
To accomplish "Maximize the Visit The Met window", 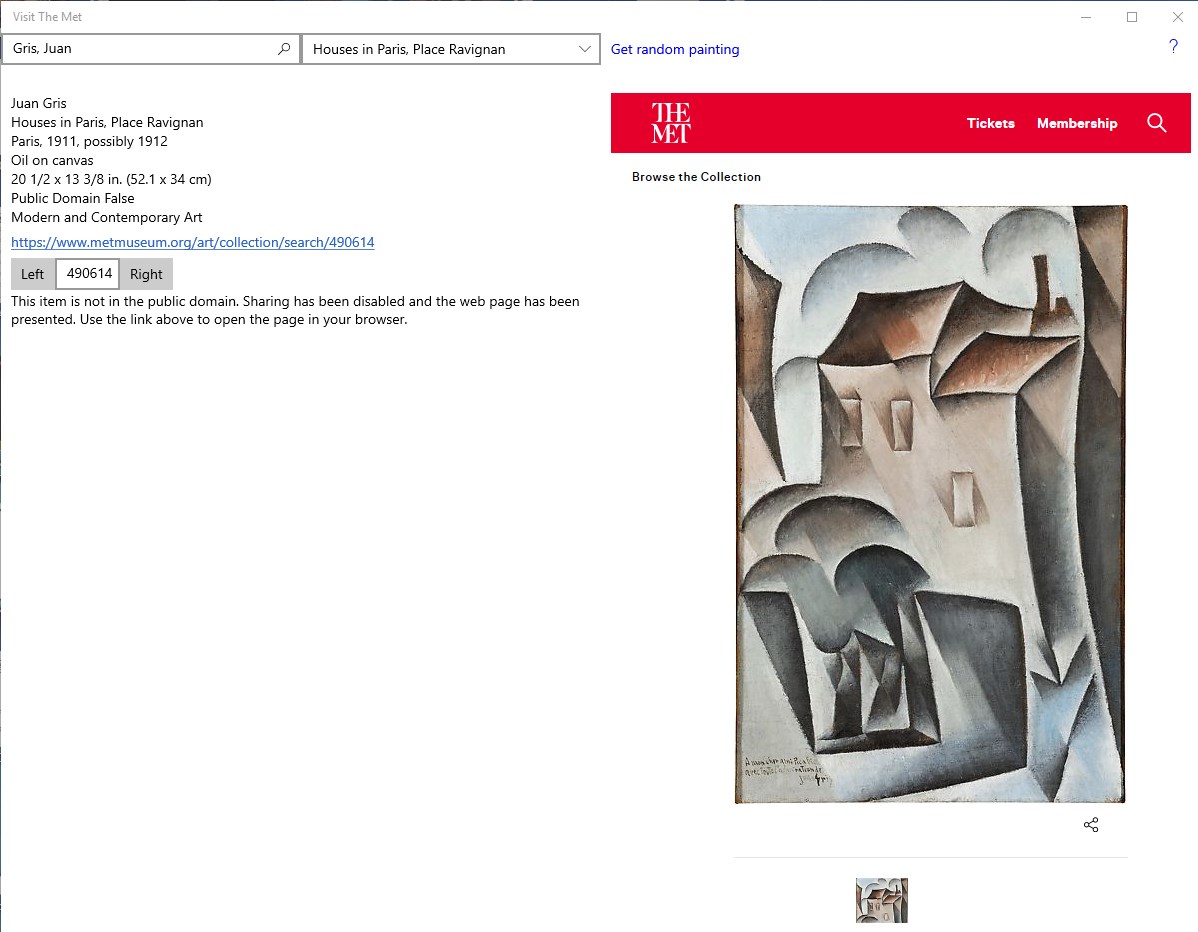I will [x=1132, y=17].
